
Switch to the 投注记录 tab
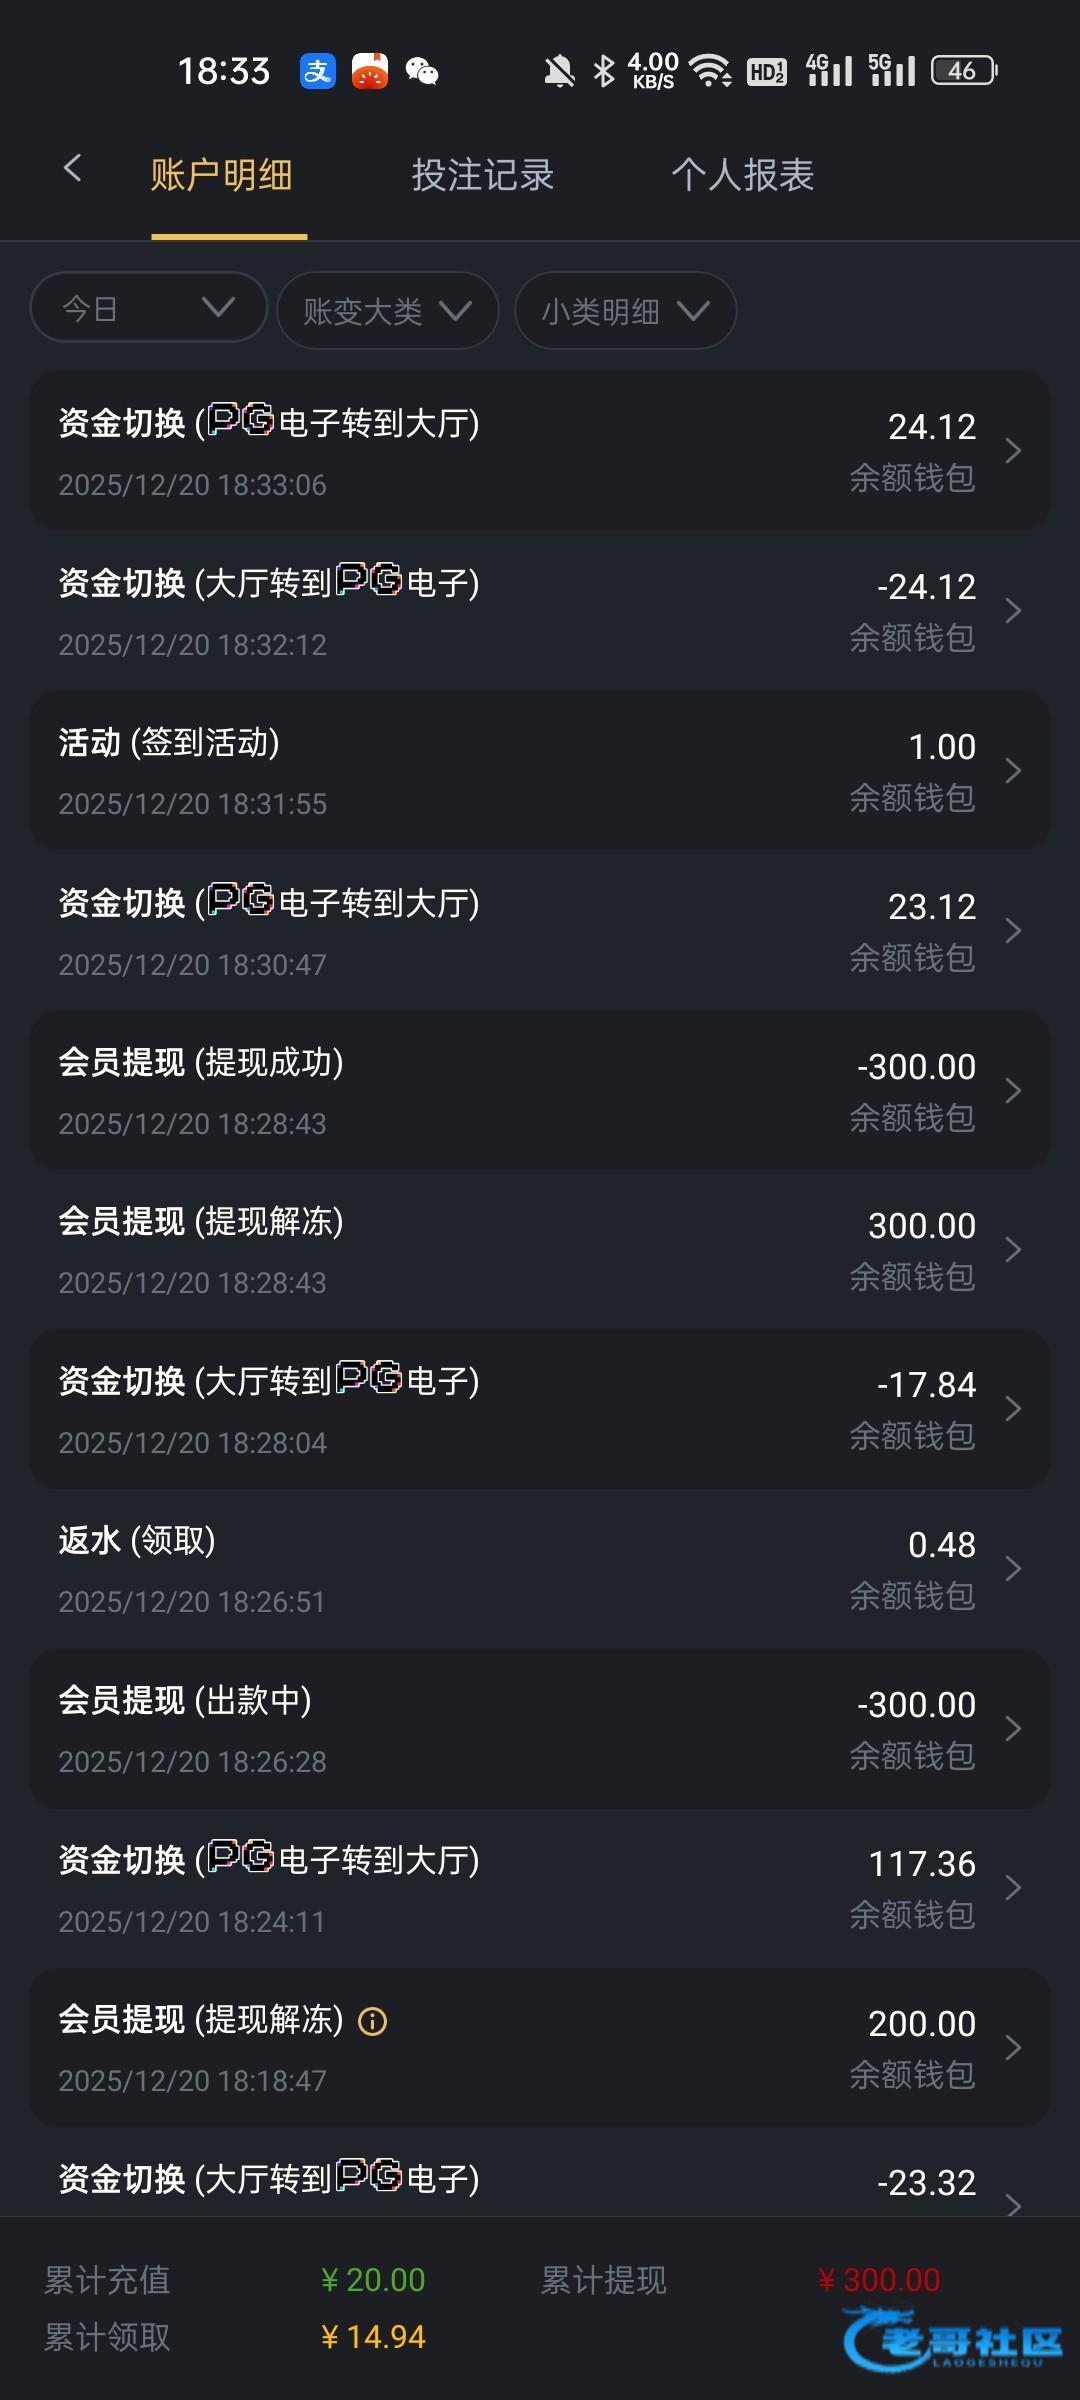(483, 175)
